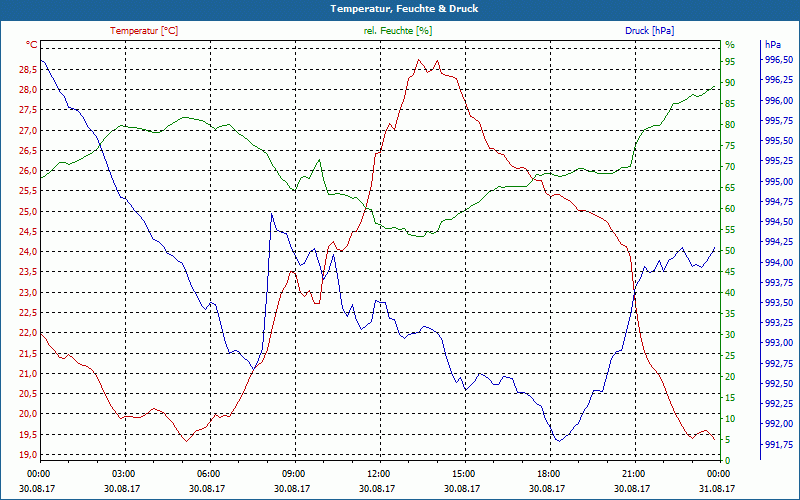The image size is (800, 500).
Task: Click pressure axis value 993,00
Action: pyautogui.click(x=779, y=343)
